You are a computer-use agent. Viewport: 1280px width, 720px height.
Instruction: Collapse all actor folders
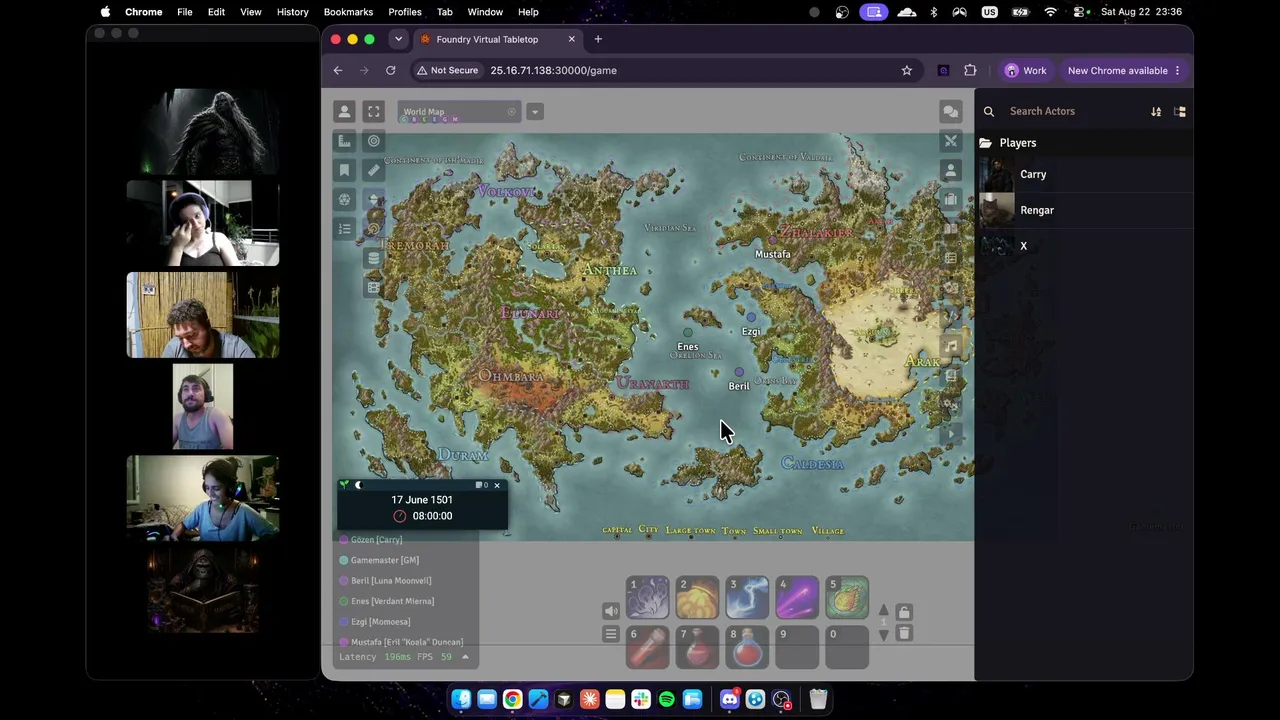click(x=1180, y=112)
